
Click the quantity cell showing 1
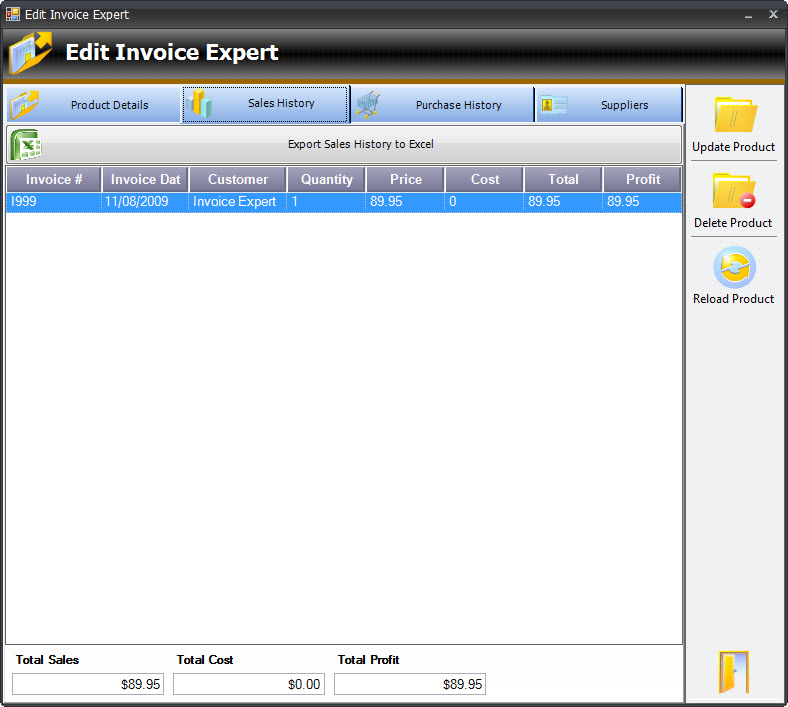[327, 201]
